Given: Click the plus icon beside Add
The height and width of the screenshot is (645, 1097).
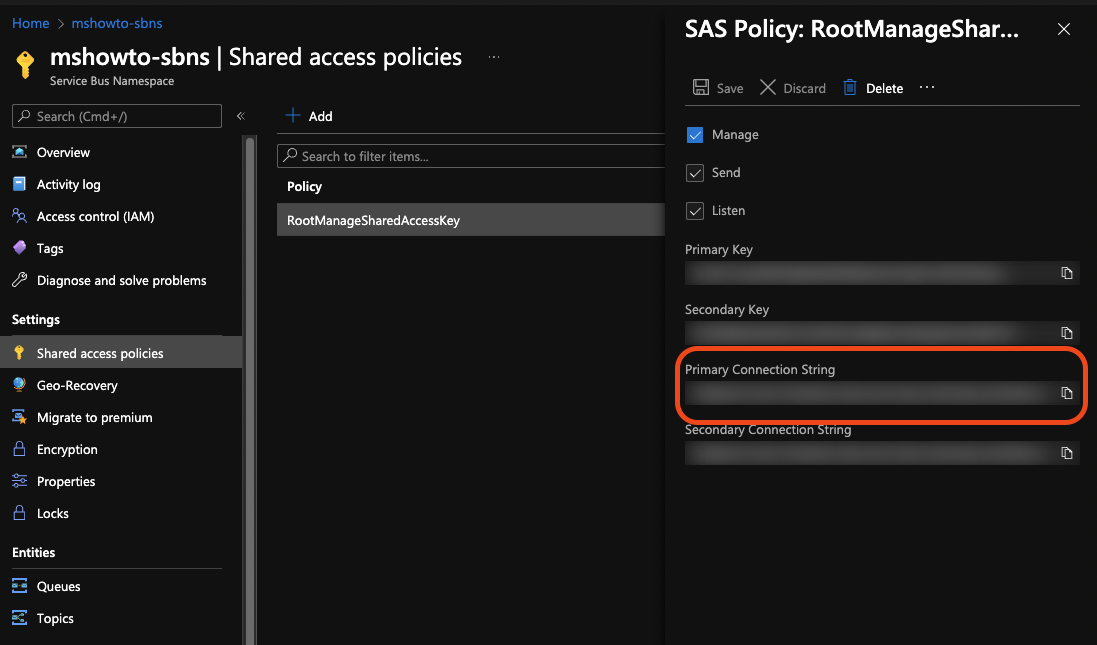Looking at the screenshot, I should tap(292, 115).
